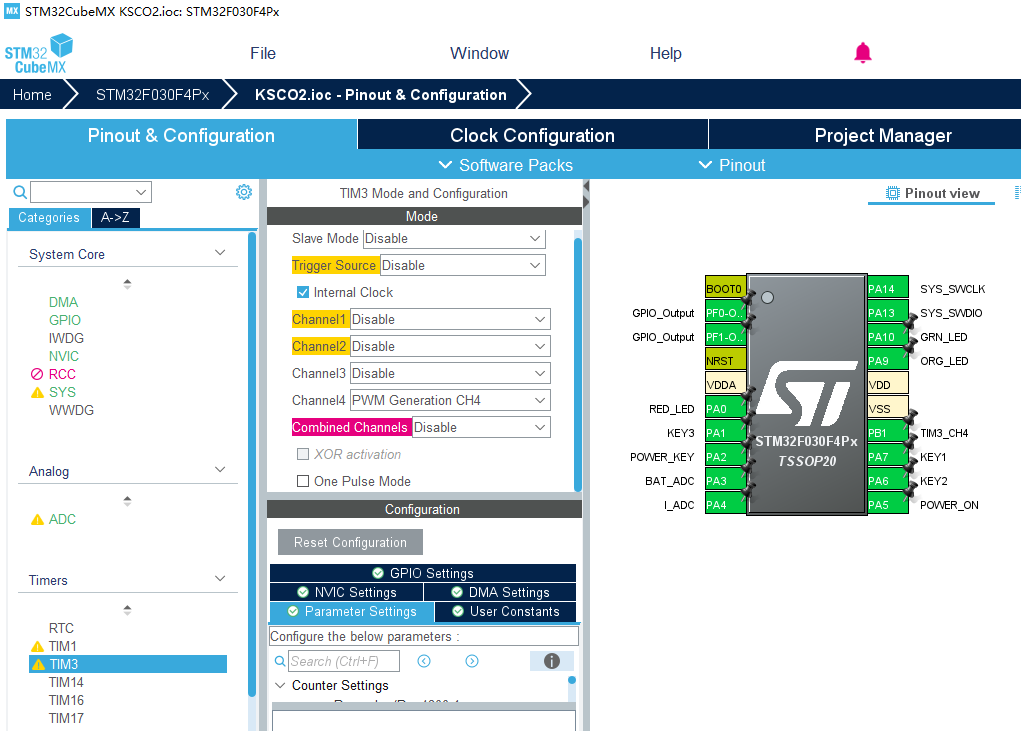Click the TIM1 warning triangle icon
The image size is (1021, 731).
click(x=37, y=646)
